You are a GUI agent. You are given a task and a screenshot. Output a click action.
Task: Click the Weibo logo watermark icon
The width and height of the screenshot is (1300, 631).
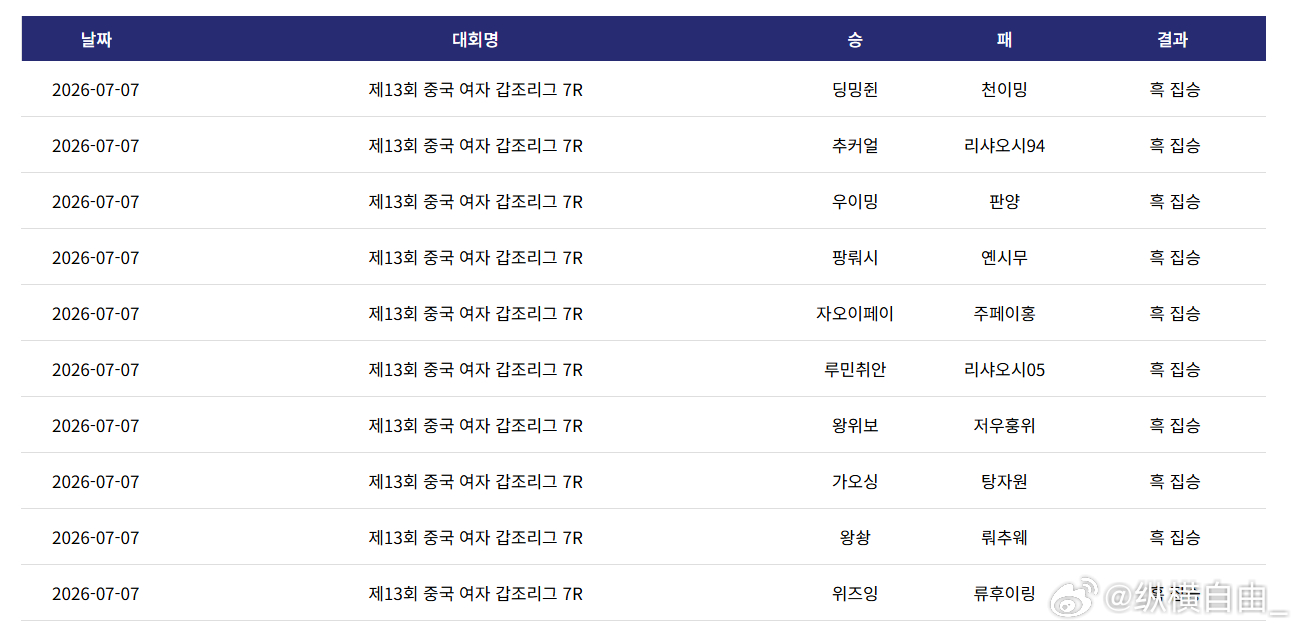click(1073, 596)
